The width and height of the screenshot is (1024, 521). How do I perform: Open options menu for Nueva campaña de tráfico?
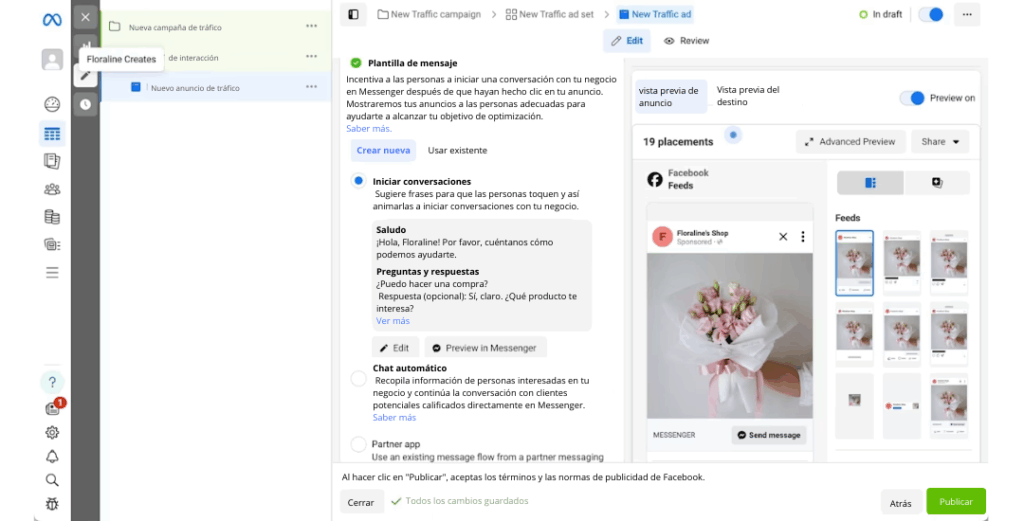(x=312, y=27)
